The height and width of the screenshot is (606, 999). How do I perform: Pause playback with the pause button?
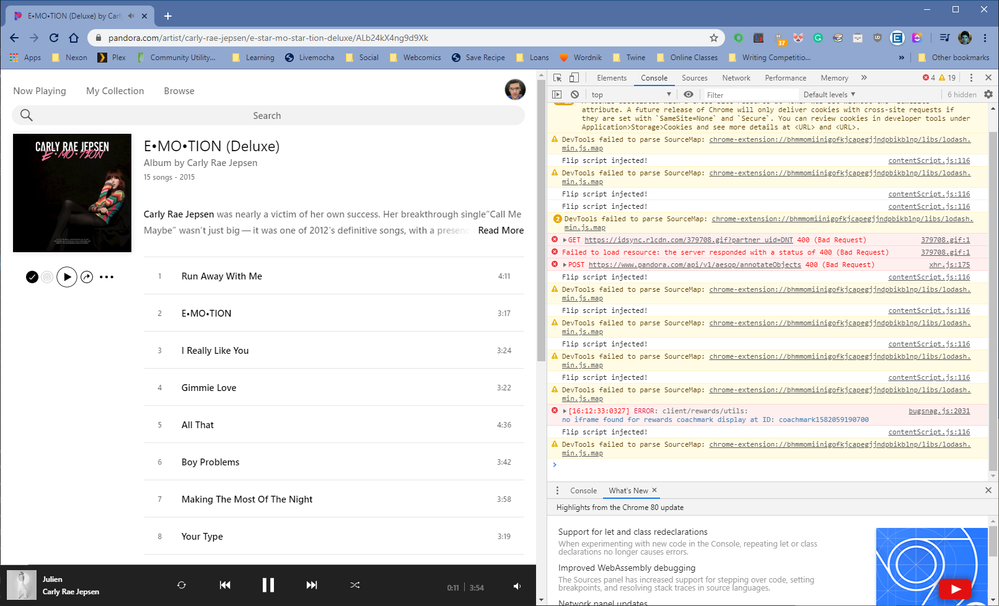(268, 585)
